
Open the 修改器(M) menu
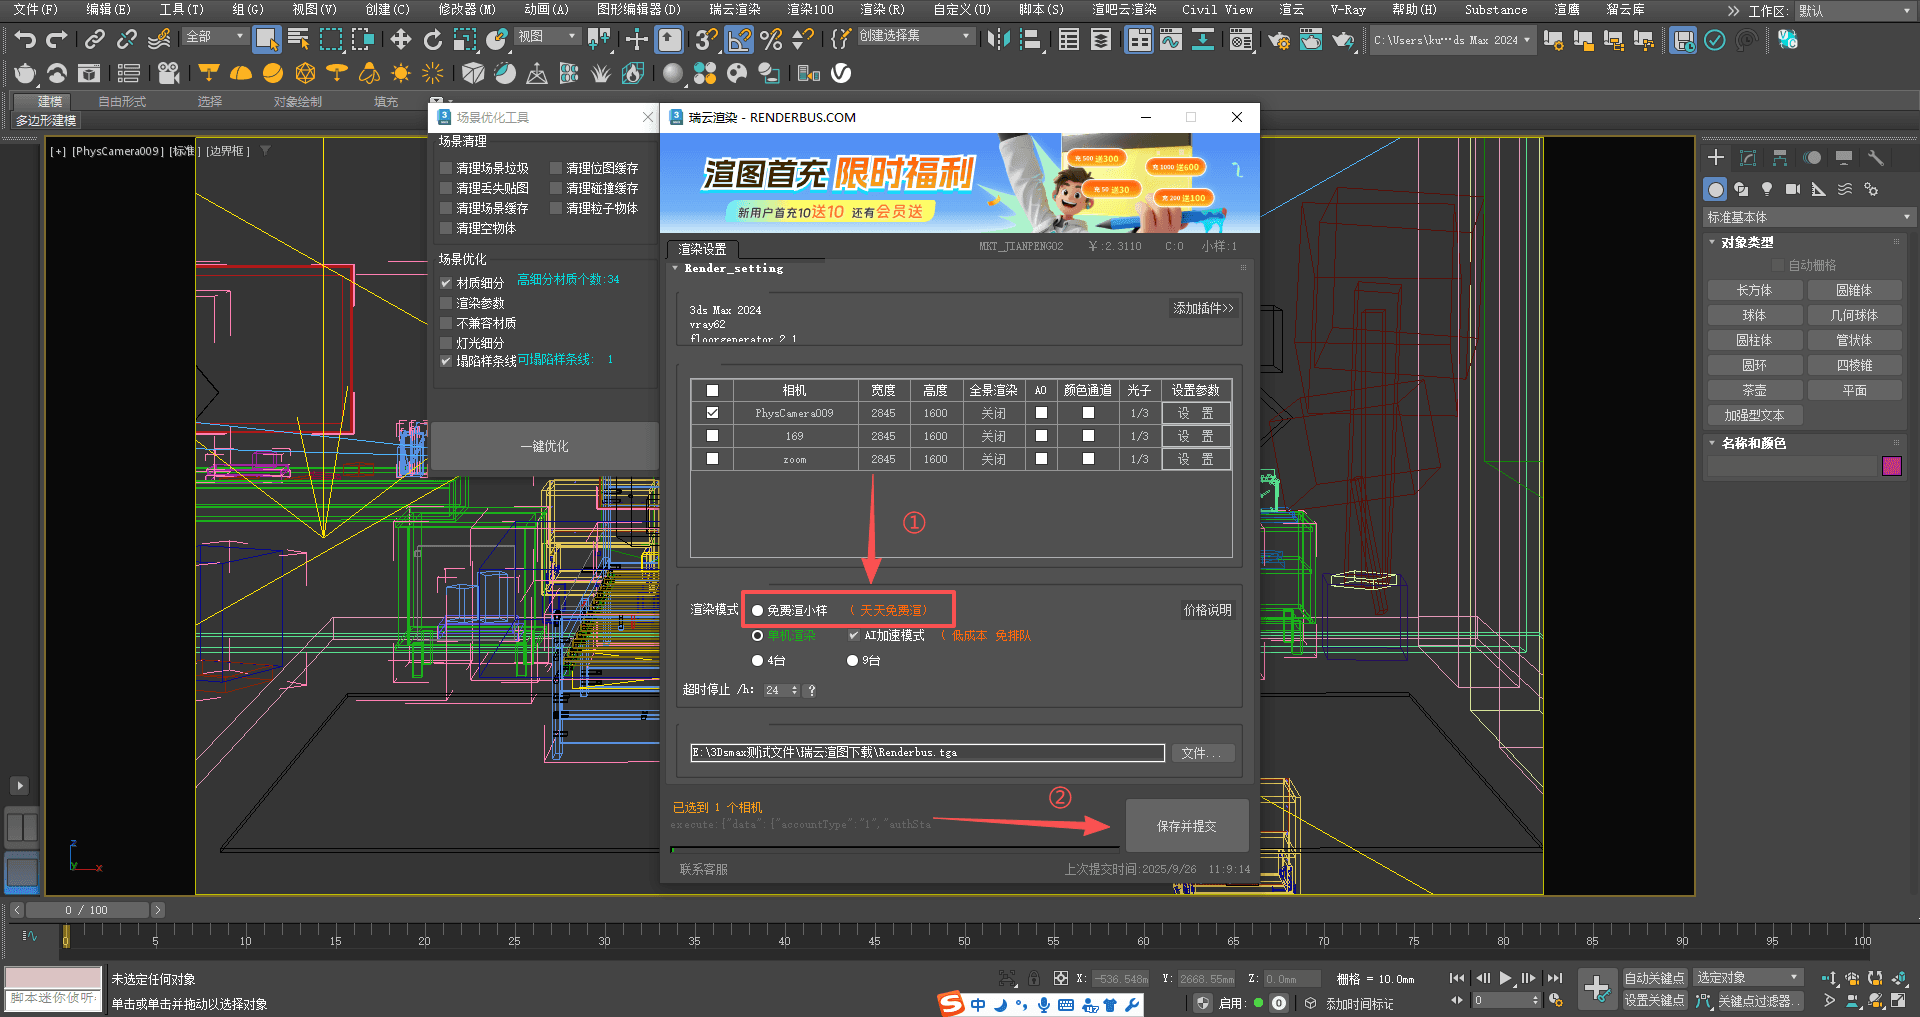[466, 10]
